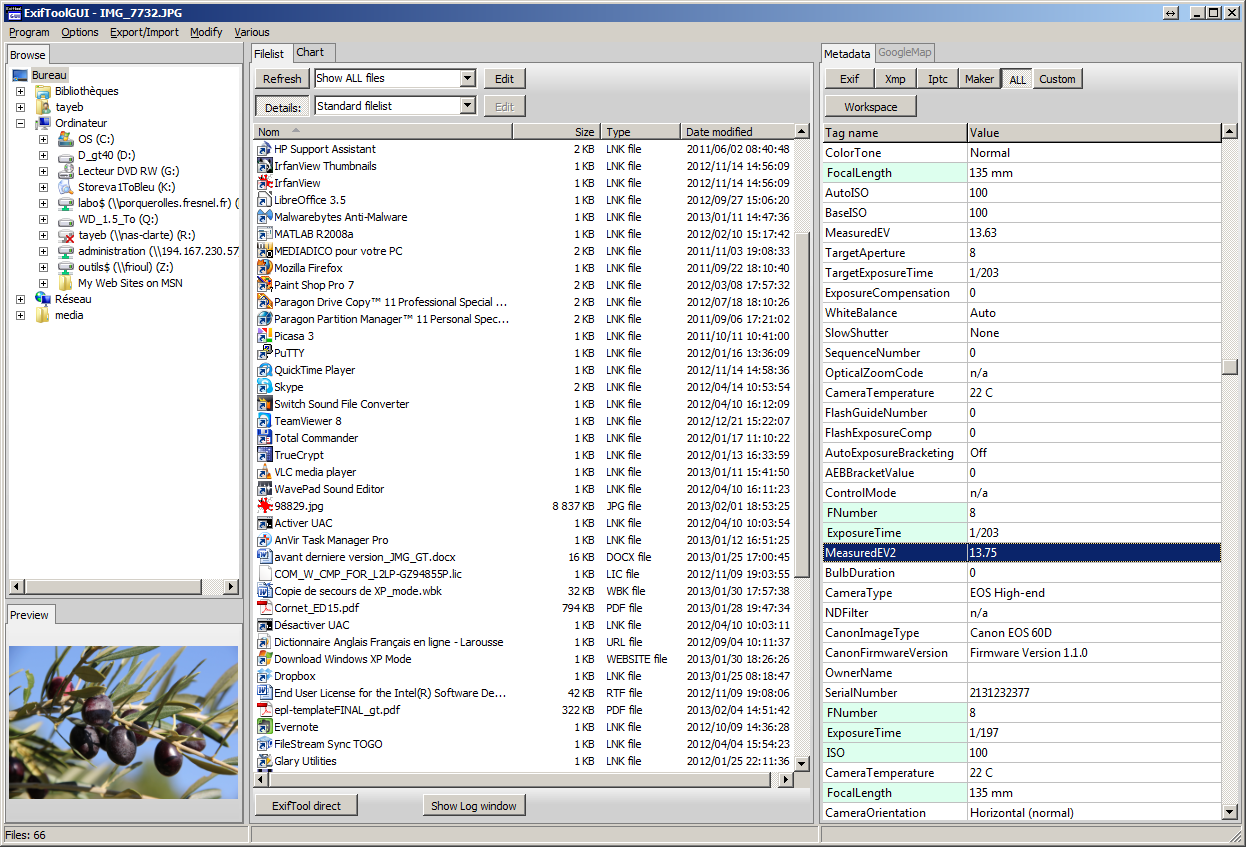The height and width of the screenshot is (847, 1246).
Task: Click the Picasa 3 shortcut icon
Action: click(265, 336)
